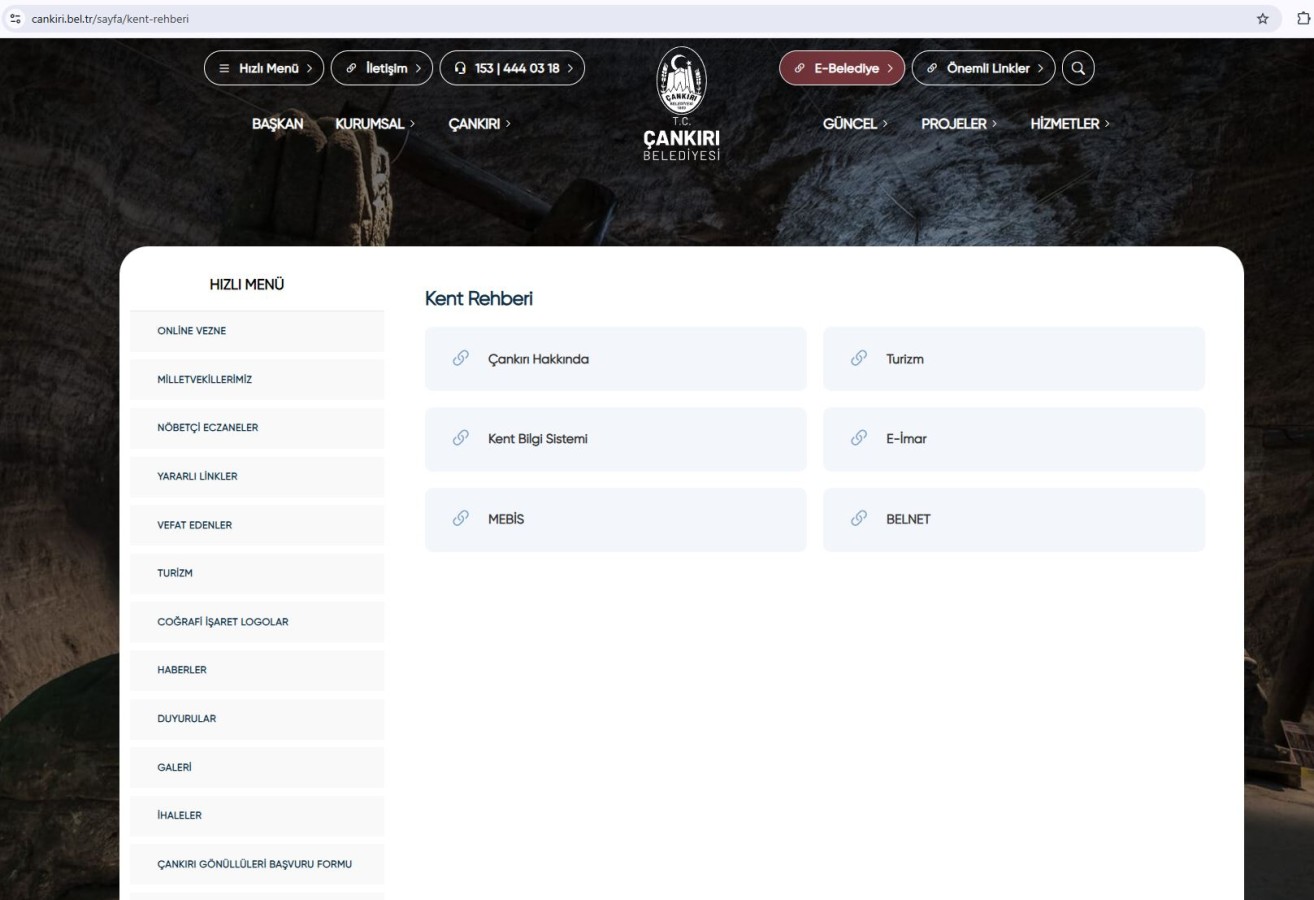Click the search magnifier icon in header

tap(1078, 68)
